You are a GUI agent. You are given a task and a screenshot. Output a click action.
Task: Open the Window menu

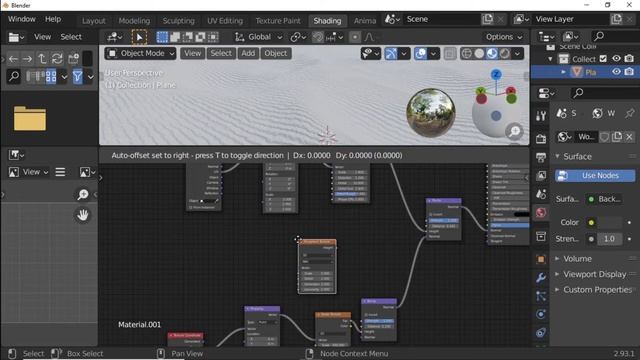pyautogui.click(x=22, y=19)
